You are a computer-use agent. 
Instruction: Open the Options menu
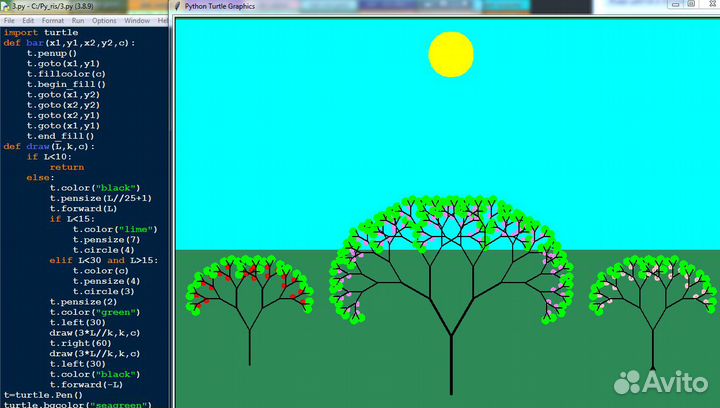click(104, 20)
